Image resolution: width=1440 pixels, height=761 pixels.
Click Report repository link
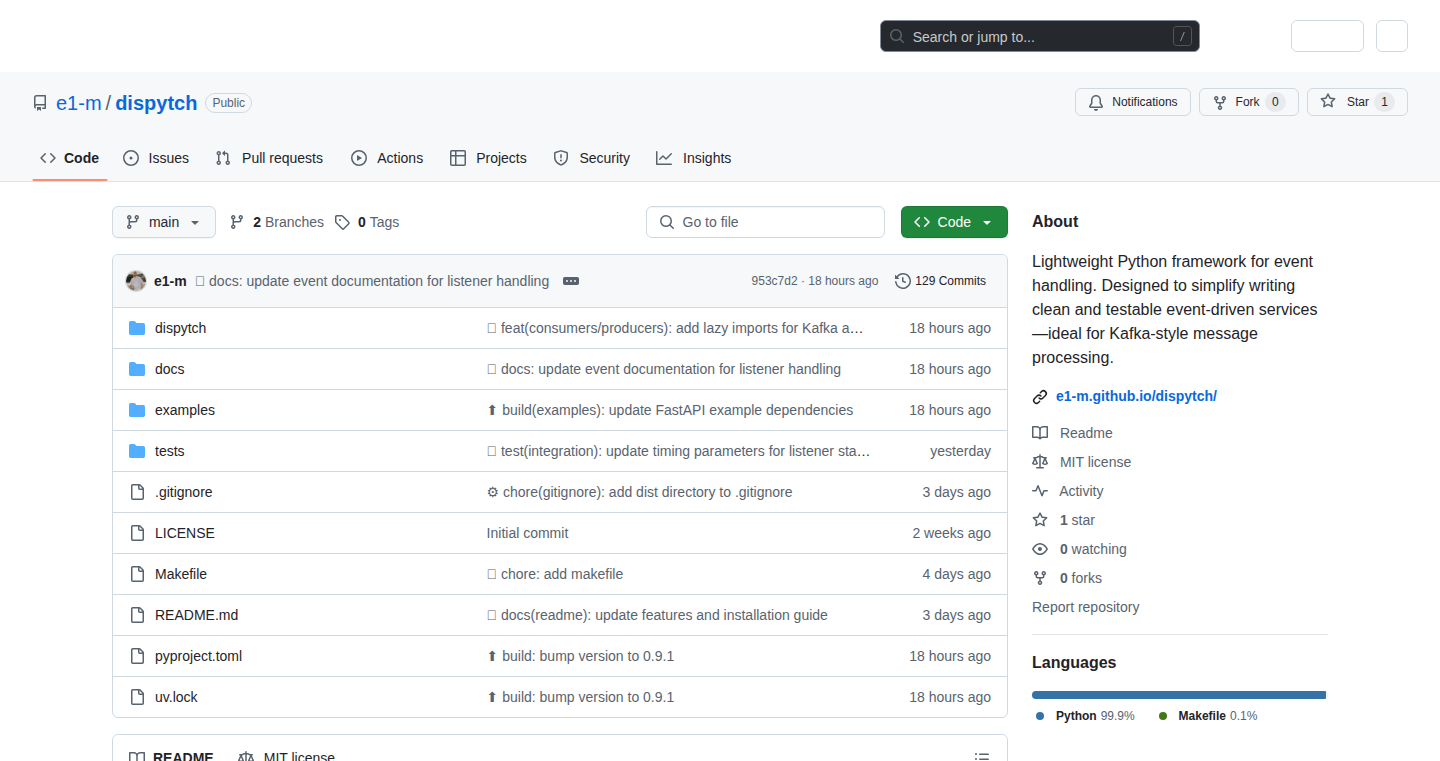pos(1085,607)
